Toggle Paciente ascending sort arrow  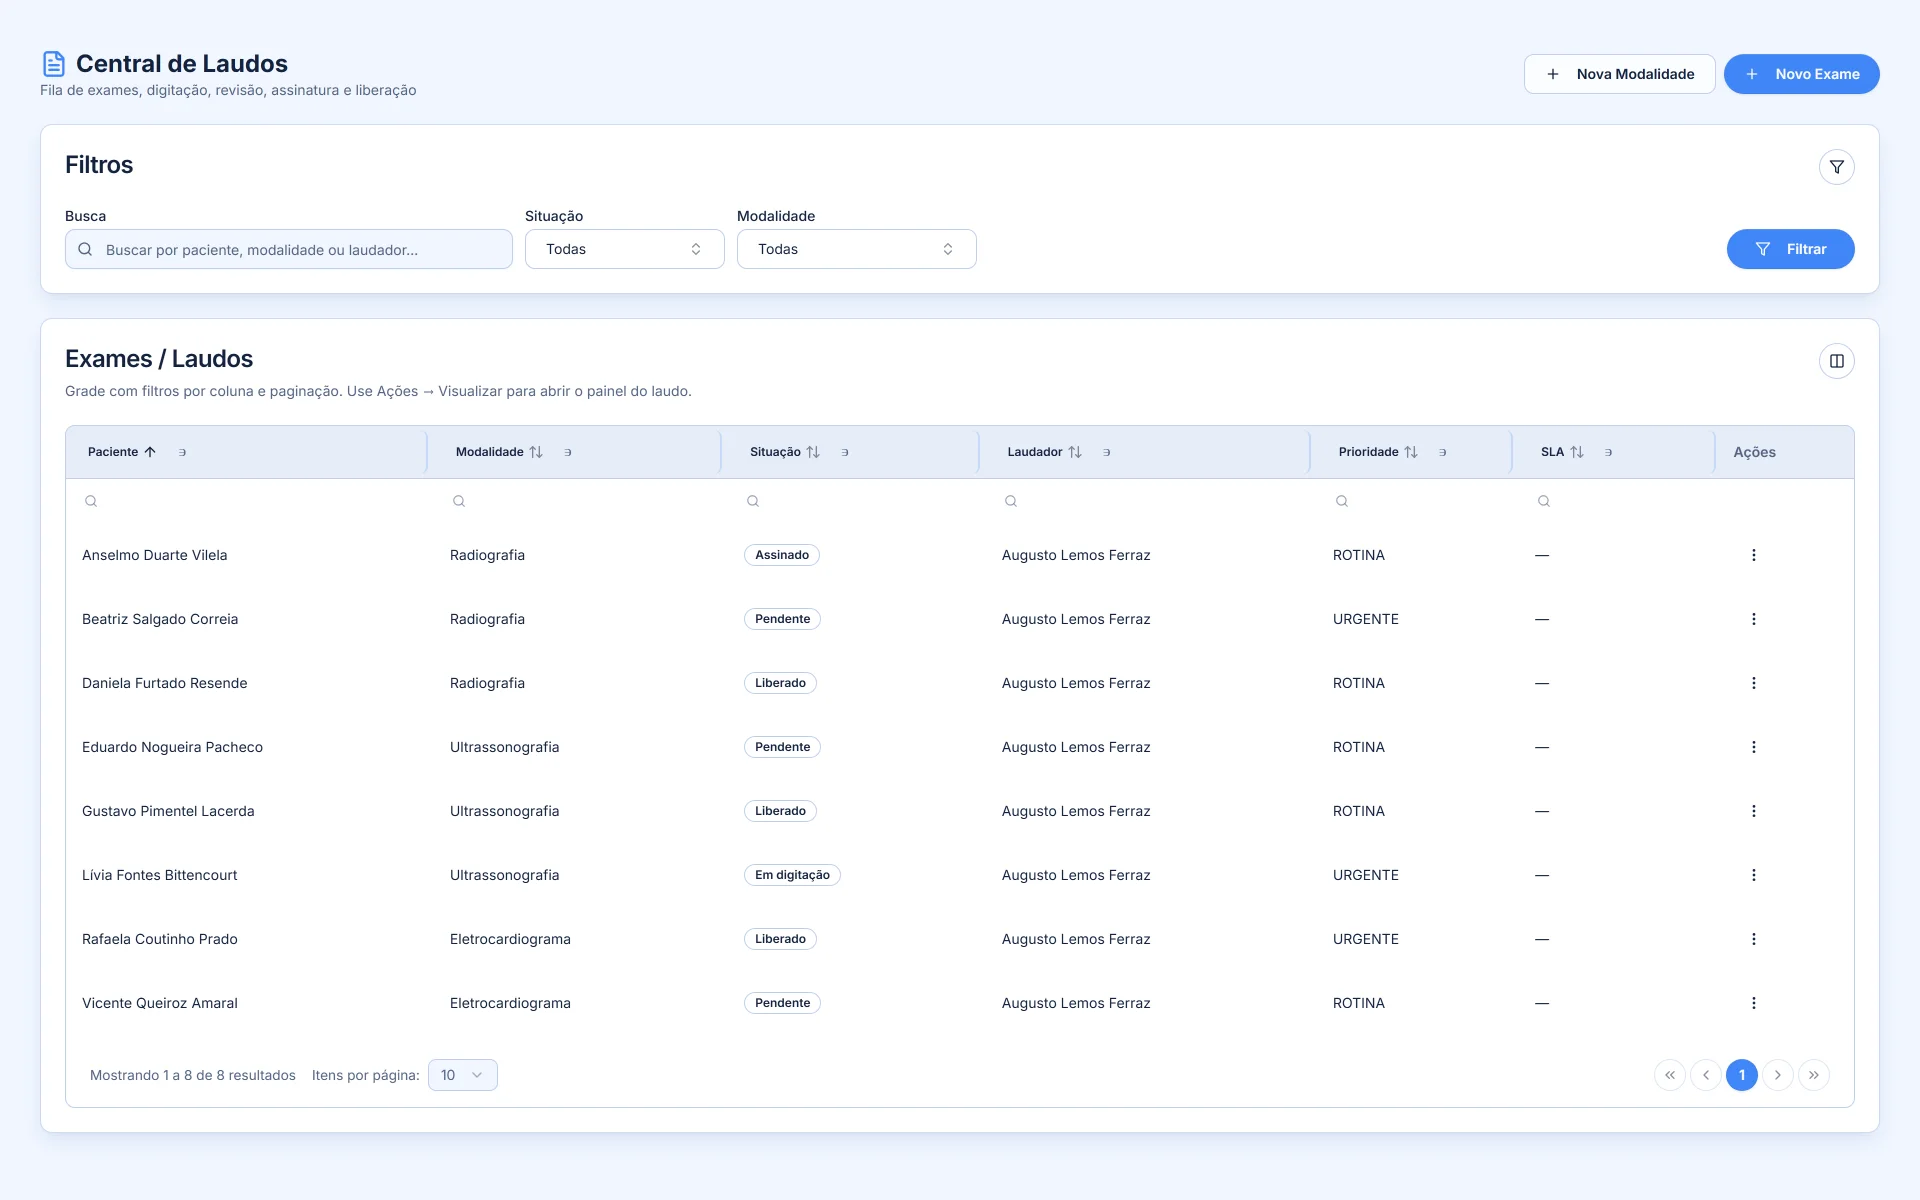(x=150, y=452)
